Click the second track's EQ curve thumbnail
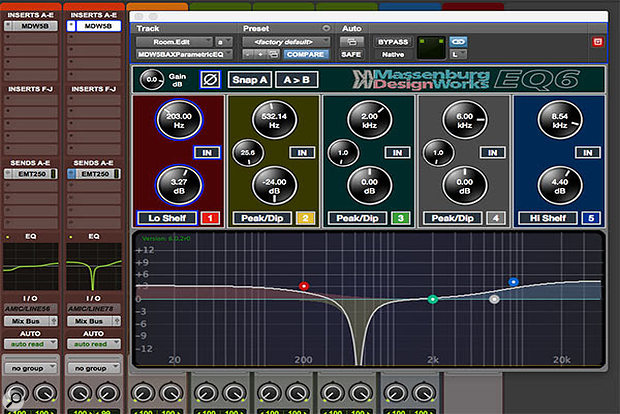 [94, 267]
